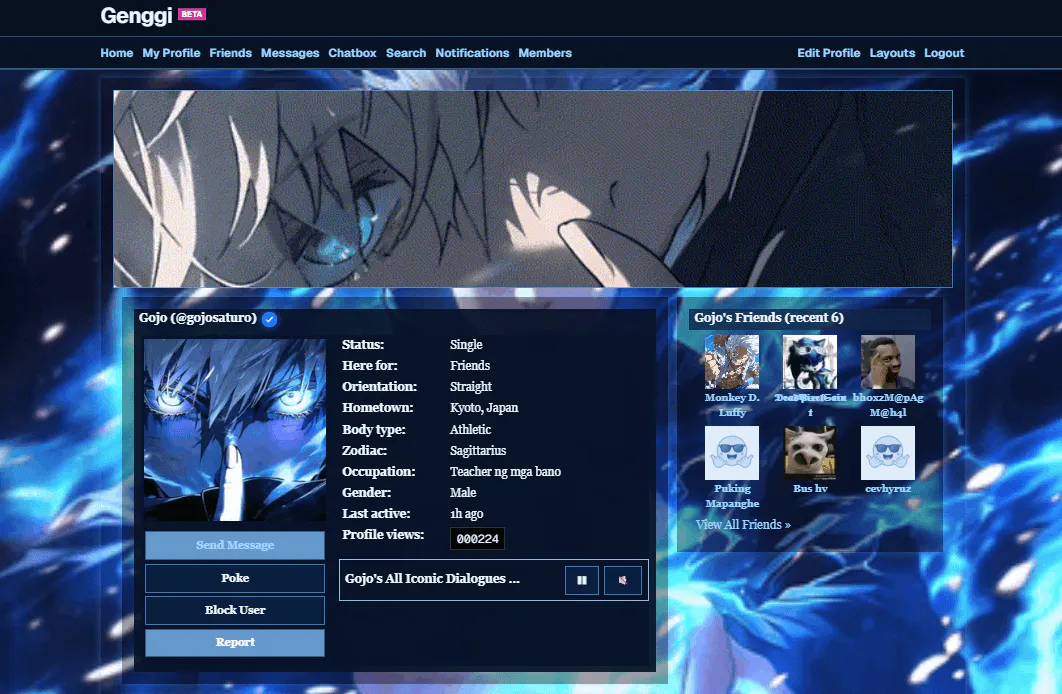Click the Genggi logo
Image resolution: width=1062 pixels, height=694 pixels.
pyautogui.click(x=136, y=16)
